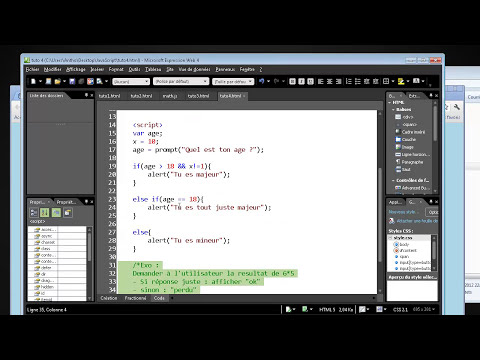
Task: Toggle Italic formatting in toolbar
Action: coord(301,81)
